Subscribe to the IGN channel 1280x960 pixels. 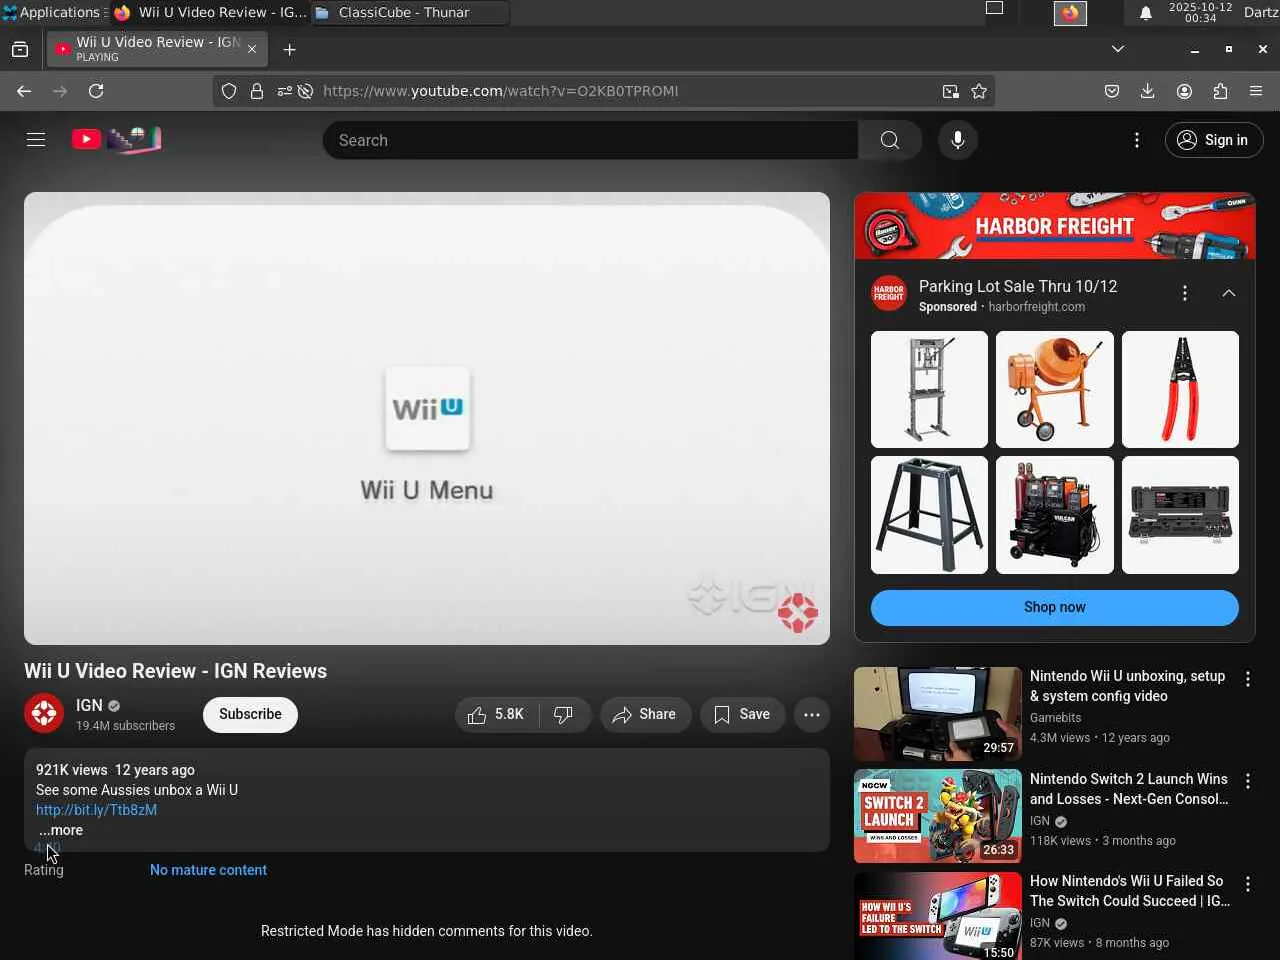click(250, 714)
